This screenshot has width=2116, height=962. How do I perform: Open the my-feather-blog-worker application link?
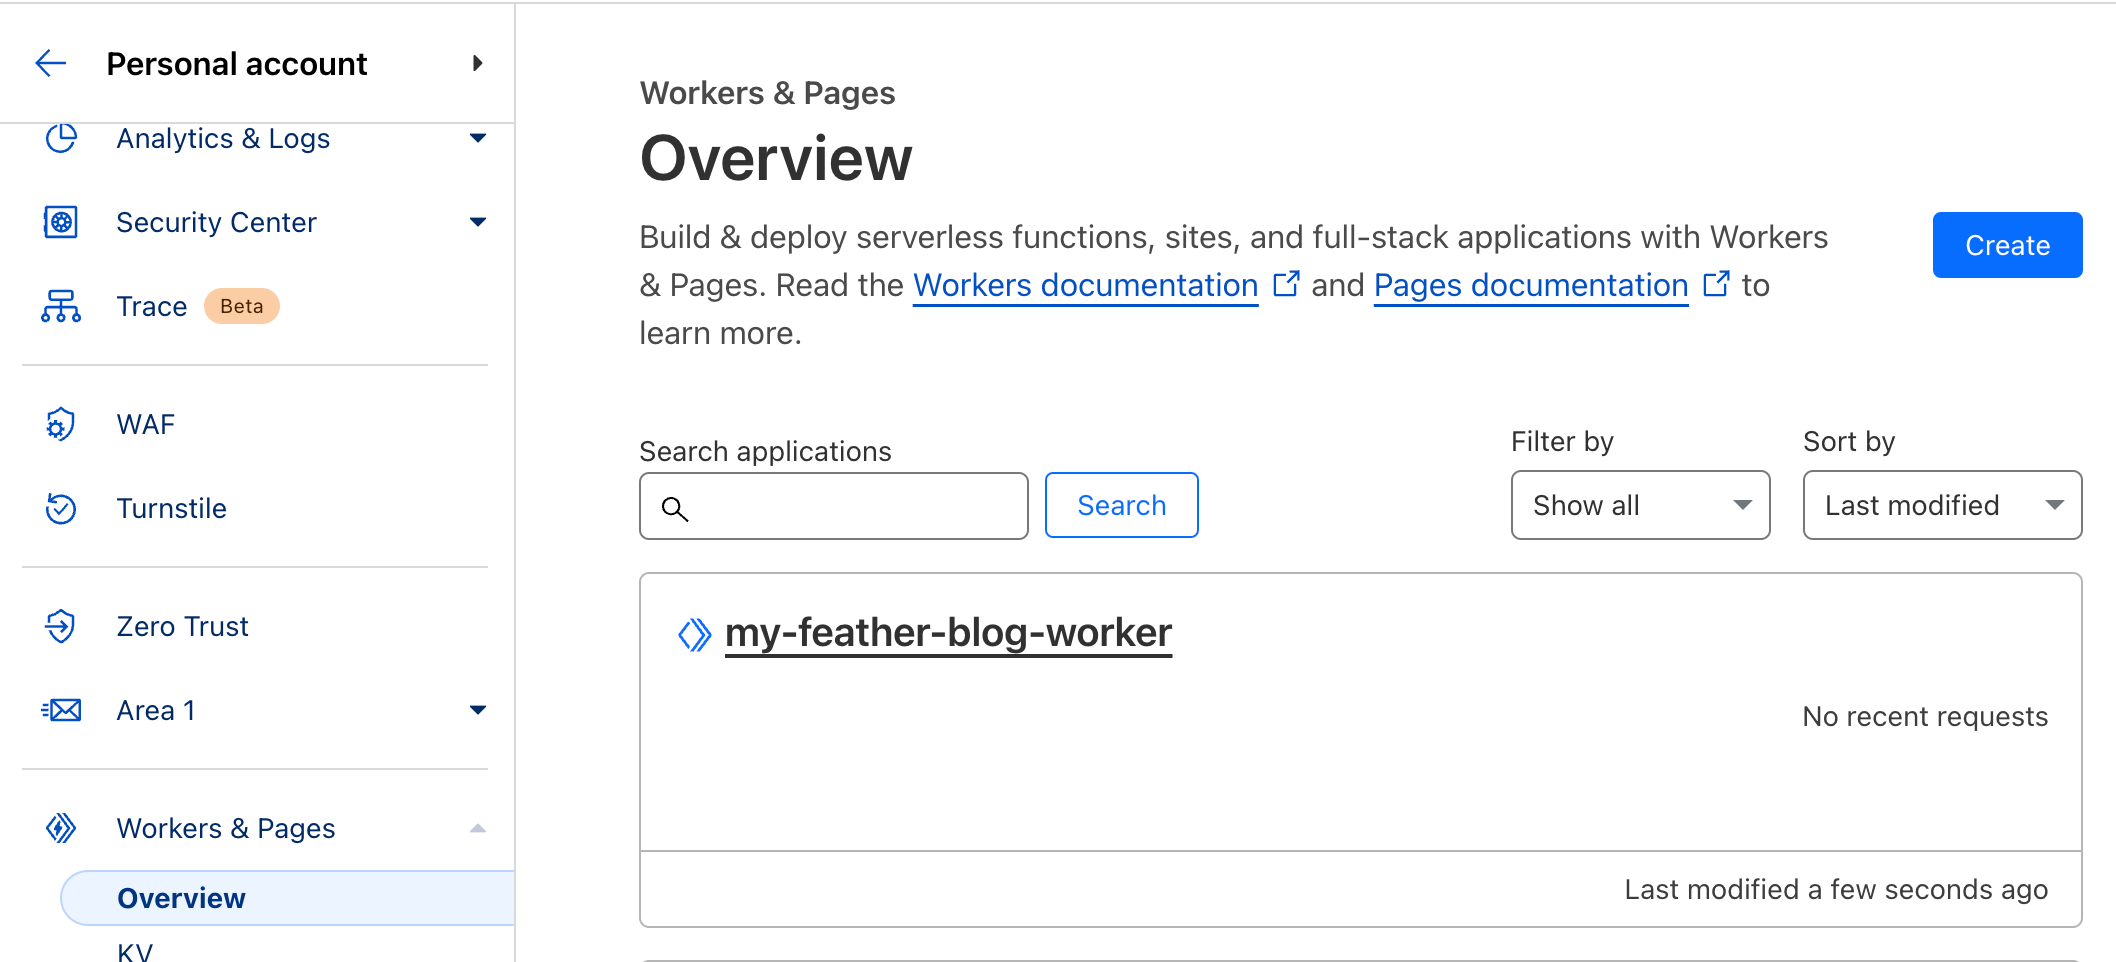[949, 632]
